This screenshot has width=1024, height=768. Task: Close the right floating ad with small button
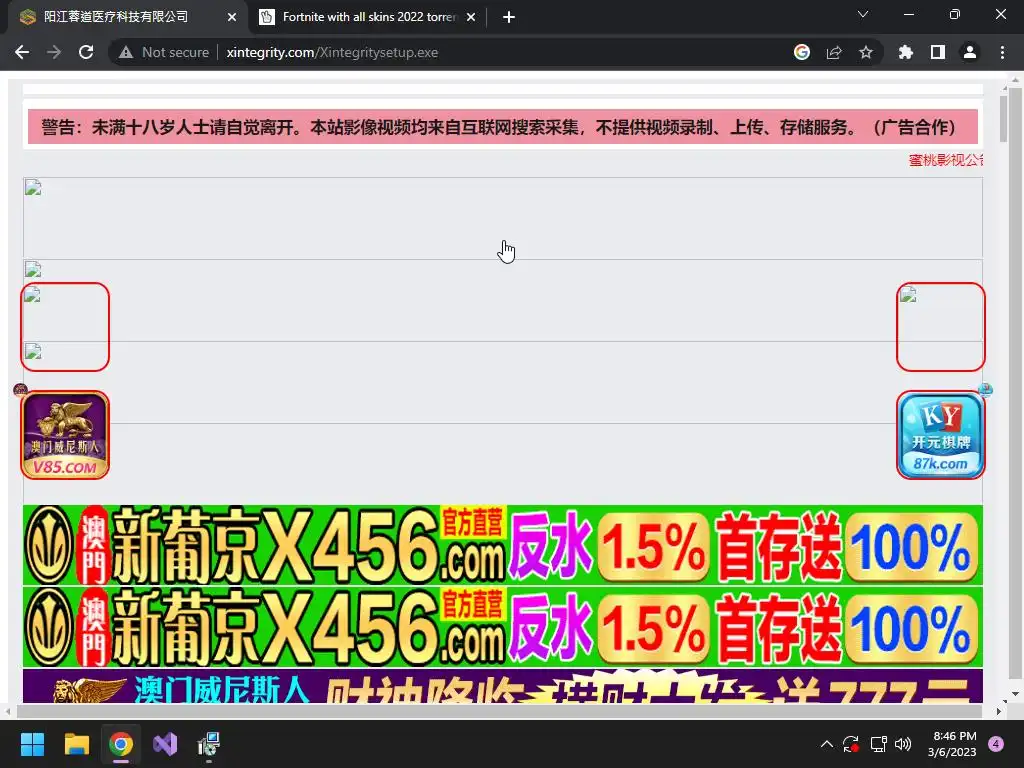click(985, 390)
